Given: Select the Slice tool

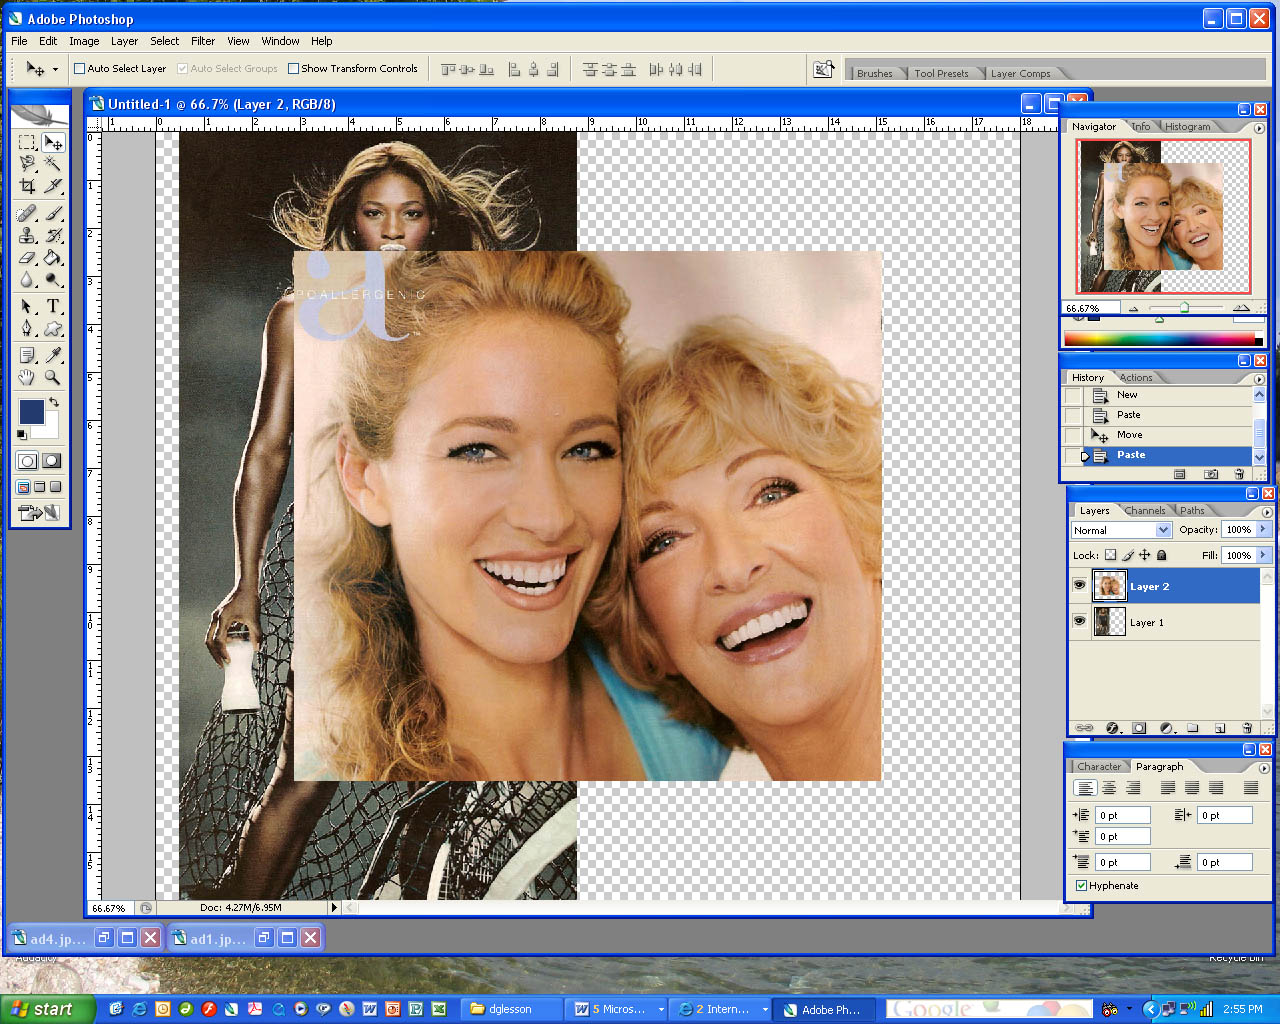Looking at the screenshot, I should (x=53, y=186).
